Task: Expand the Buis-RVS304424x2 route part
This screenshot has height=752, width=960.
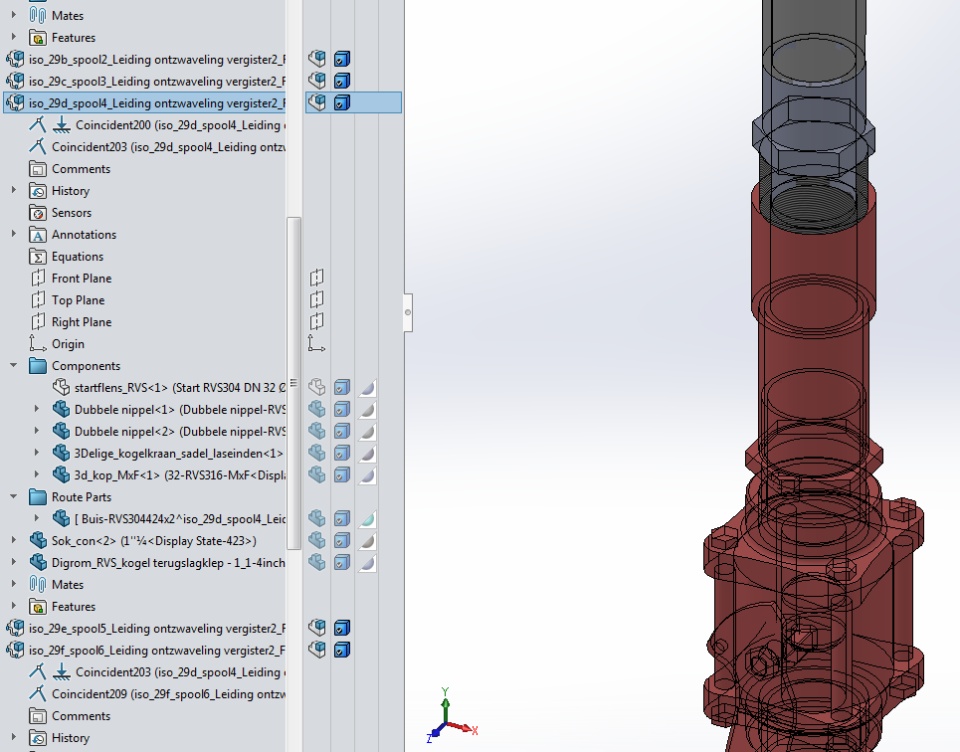Action: 37,519
